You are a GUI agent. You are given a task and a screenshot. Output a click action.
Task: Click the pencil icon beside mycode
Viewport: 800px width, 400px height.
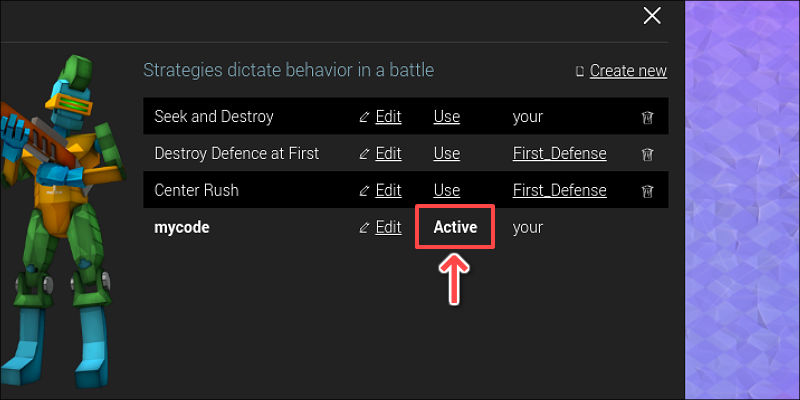364,228
